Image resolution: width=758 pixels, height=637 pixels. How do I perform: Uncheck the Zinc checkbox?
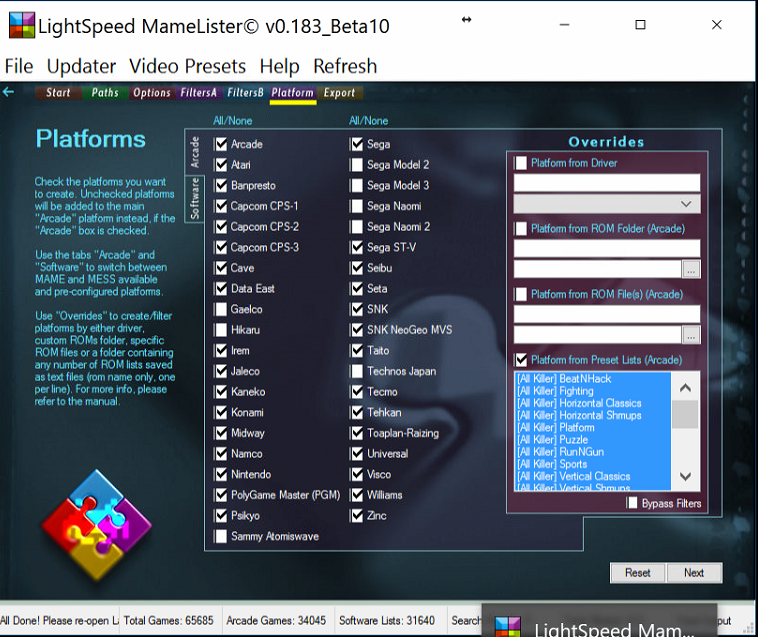click(357, 516)
